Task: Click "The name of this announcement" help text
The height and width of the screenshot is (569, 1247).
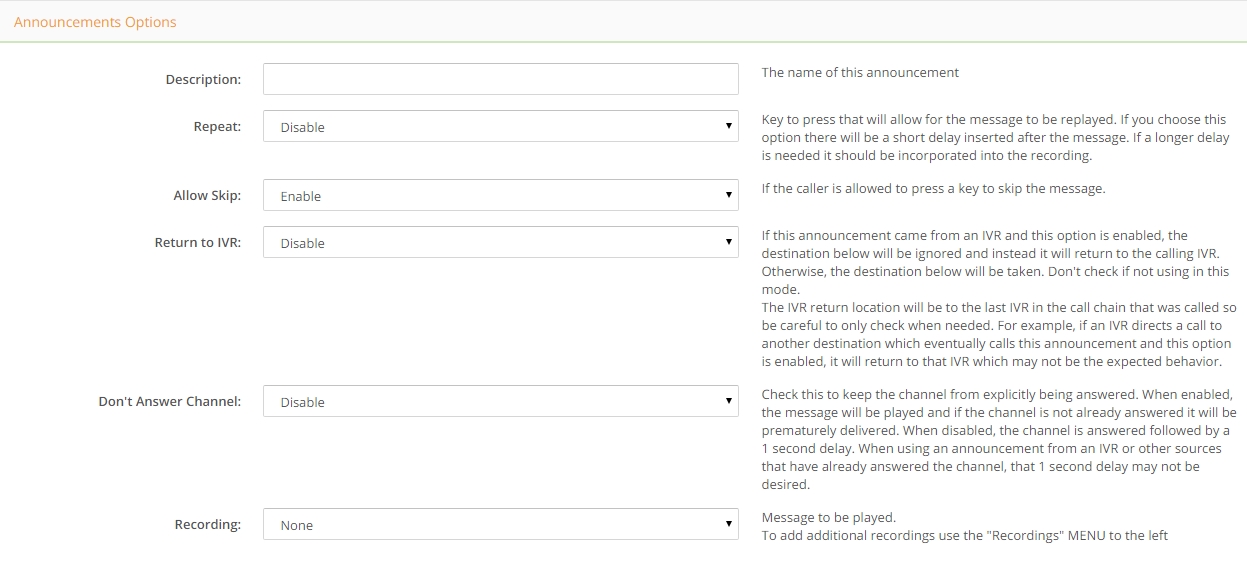Action: click(x=860, y=72)
